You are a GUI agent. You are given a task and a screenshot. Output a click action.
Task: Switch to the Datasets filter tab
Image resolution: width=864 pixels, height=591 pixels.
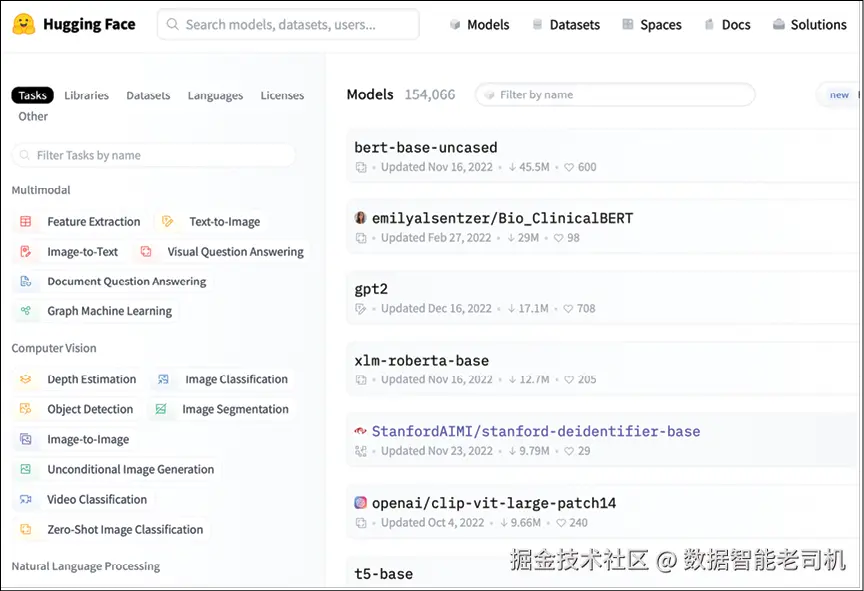click(x=148, y=95)
